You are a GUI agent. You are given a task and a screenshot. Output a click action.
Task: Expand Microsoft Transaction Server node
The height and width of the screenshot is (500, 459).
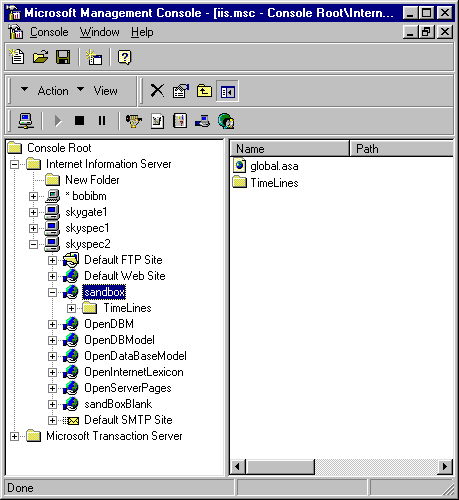[14, 436]
